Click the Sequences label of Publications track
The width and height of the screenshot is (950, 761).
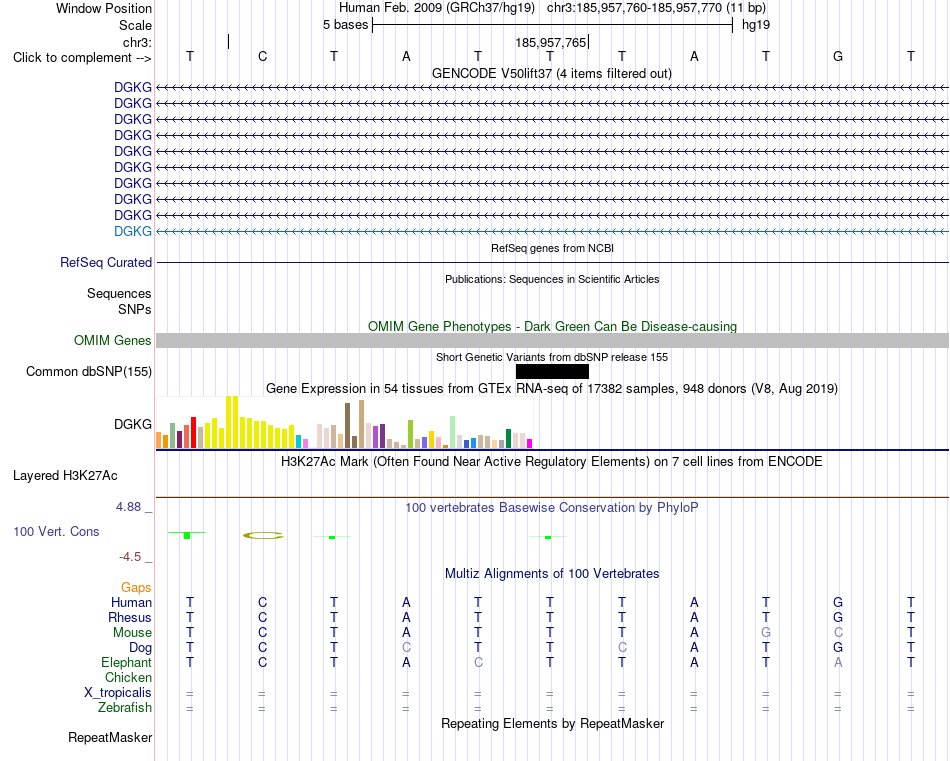pyautogui.click(x=119, y=293)
